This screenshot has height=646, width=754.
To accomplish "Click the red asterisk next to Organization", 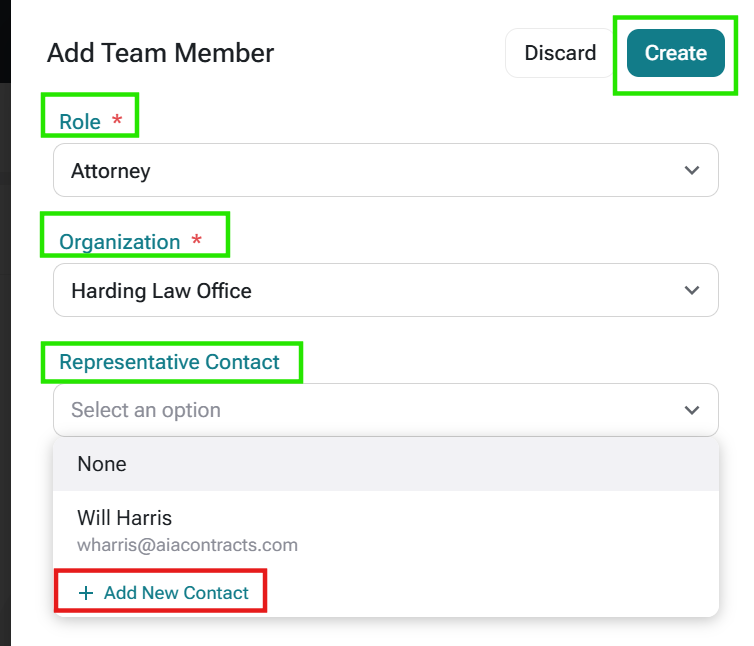I will click(196, 239).
